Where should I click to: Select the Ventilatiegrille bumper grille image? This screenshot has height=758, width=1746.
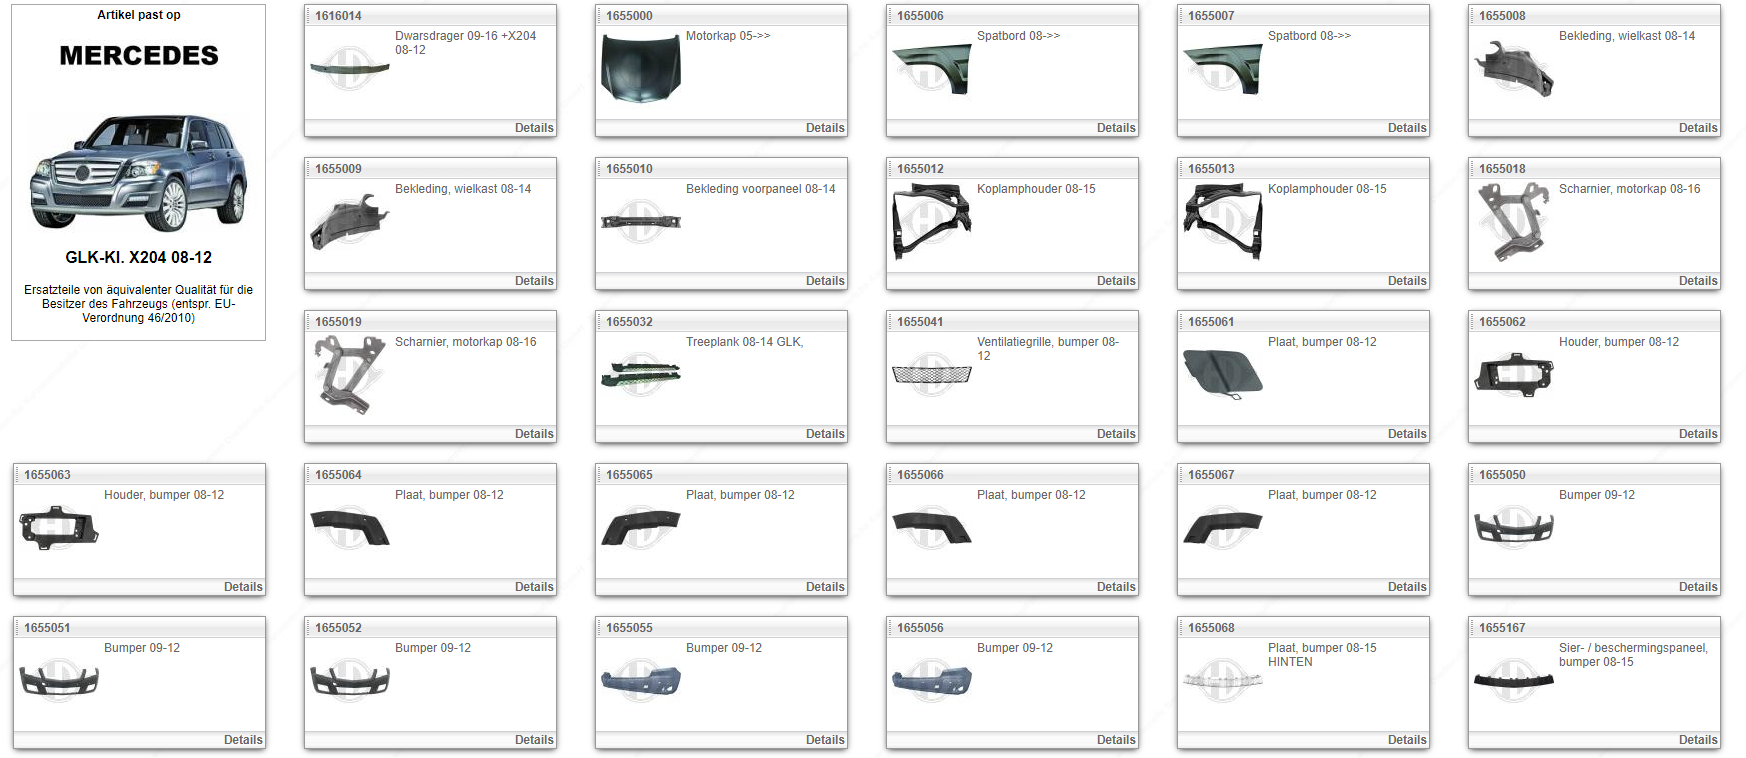[931, 375]
